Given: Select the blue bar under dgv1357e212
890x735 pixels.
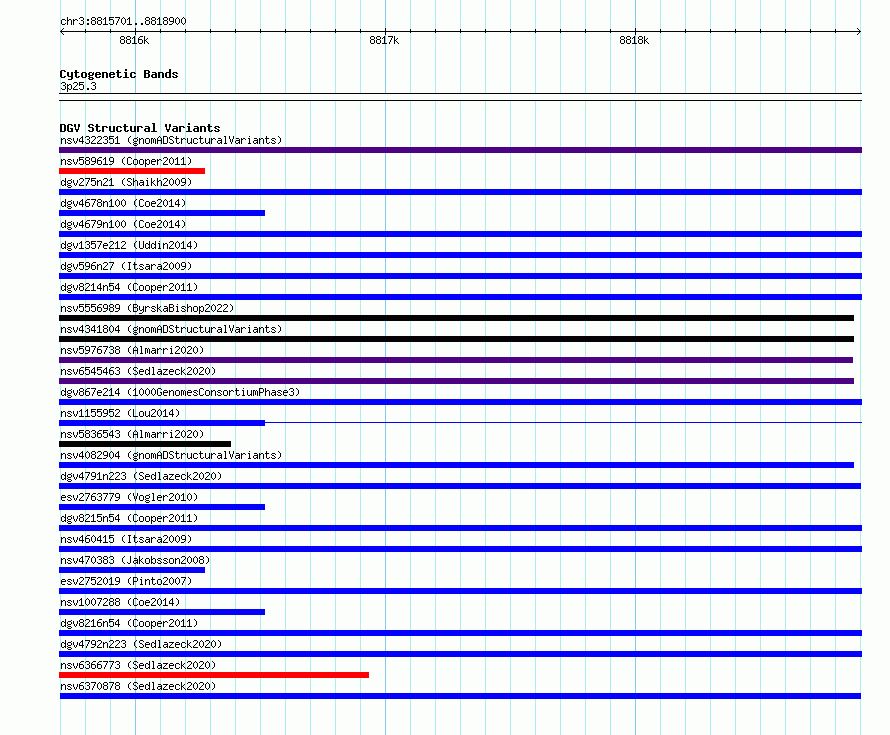Looking at the screenshot, I should [x=460, y=255].
